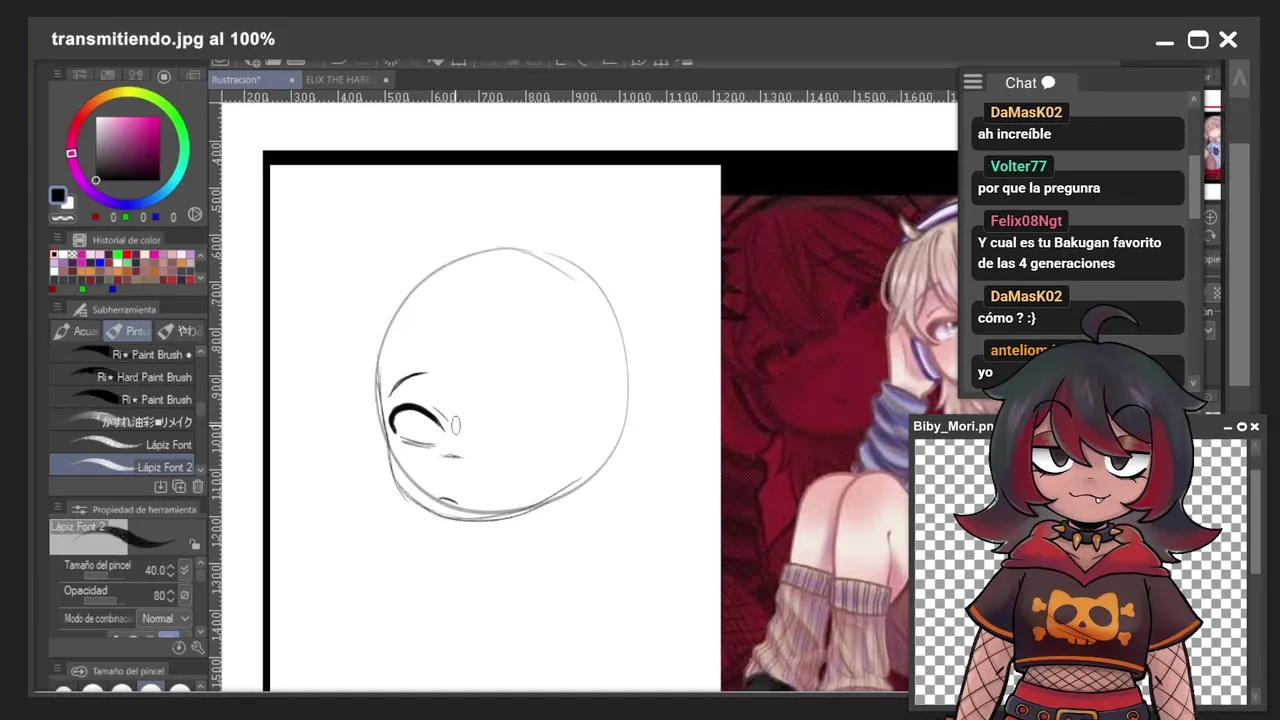Click the chat scrollbar thumb

pyautogui.click(x=1194, y=187)
